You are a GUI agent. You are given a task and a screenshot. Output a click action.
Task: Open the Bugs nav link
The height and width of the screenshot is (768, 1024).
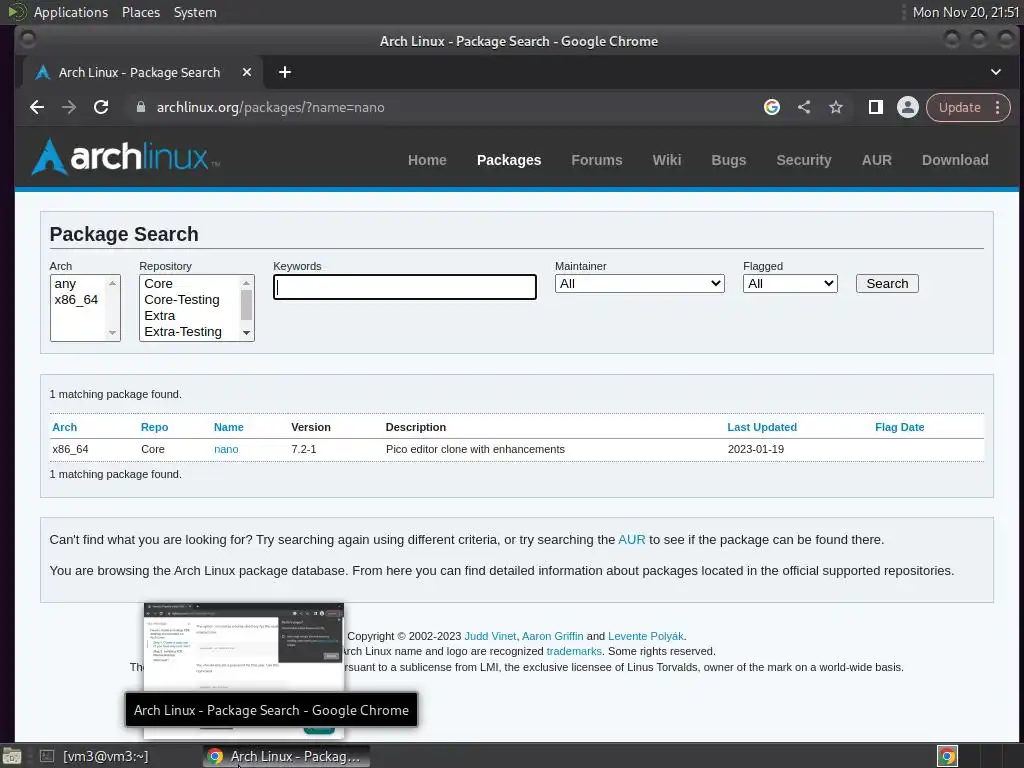pos(728,160)
